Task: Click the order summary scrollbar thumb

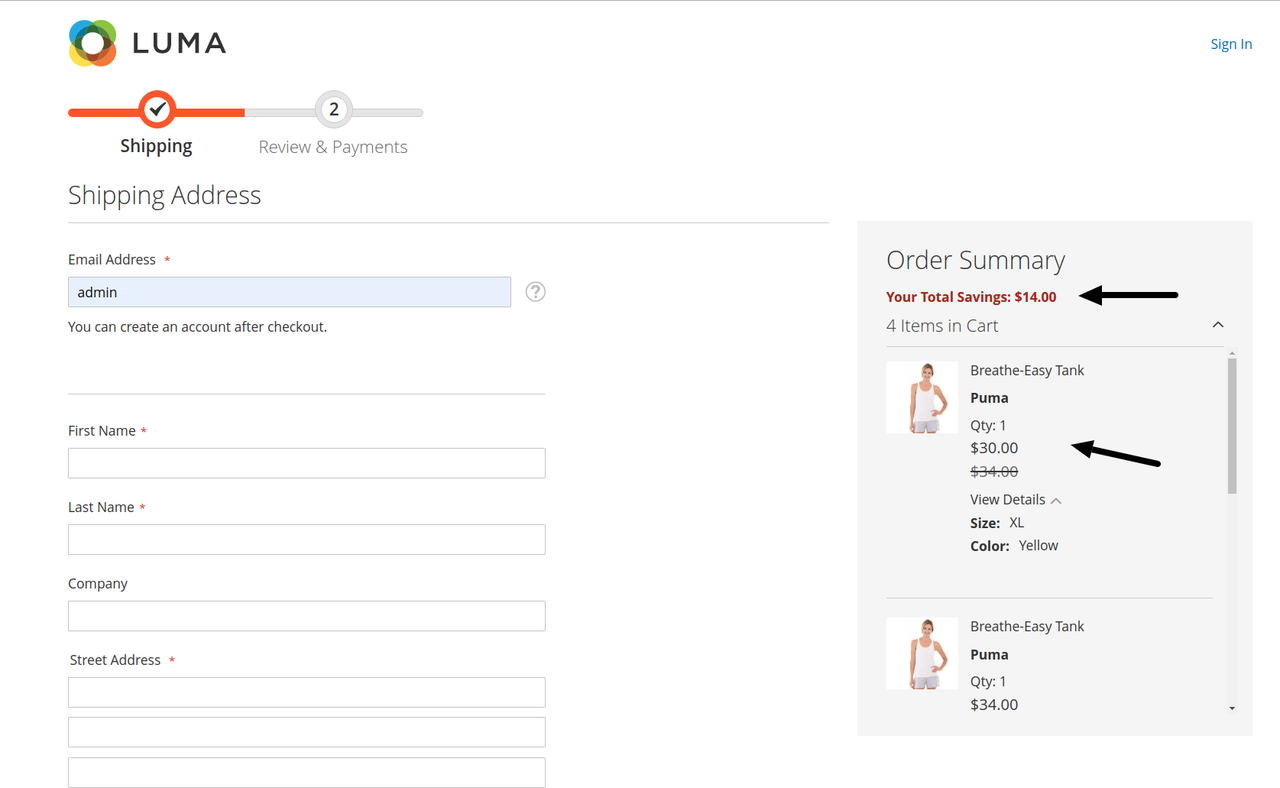Action: (1232, 426)
